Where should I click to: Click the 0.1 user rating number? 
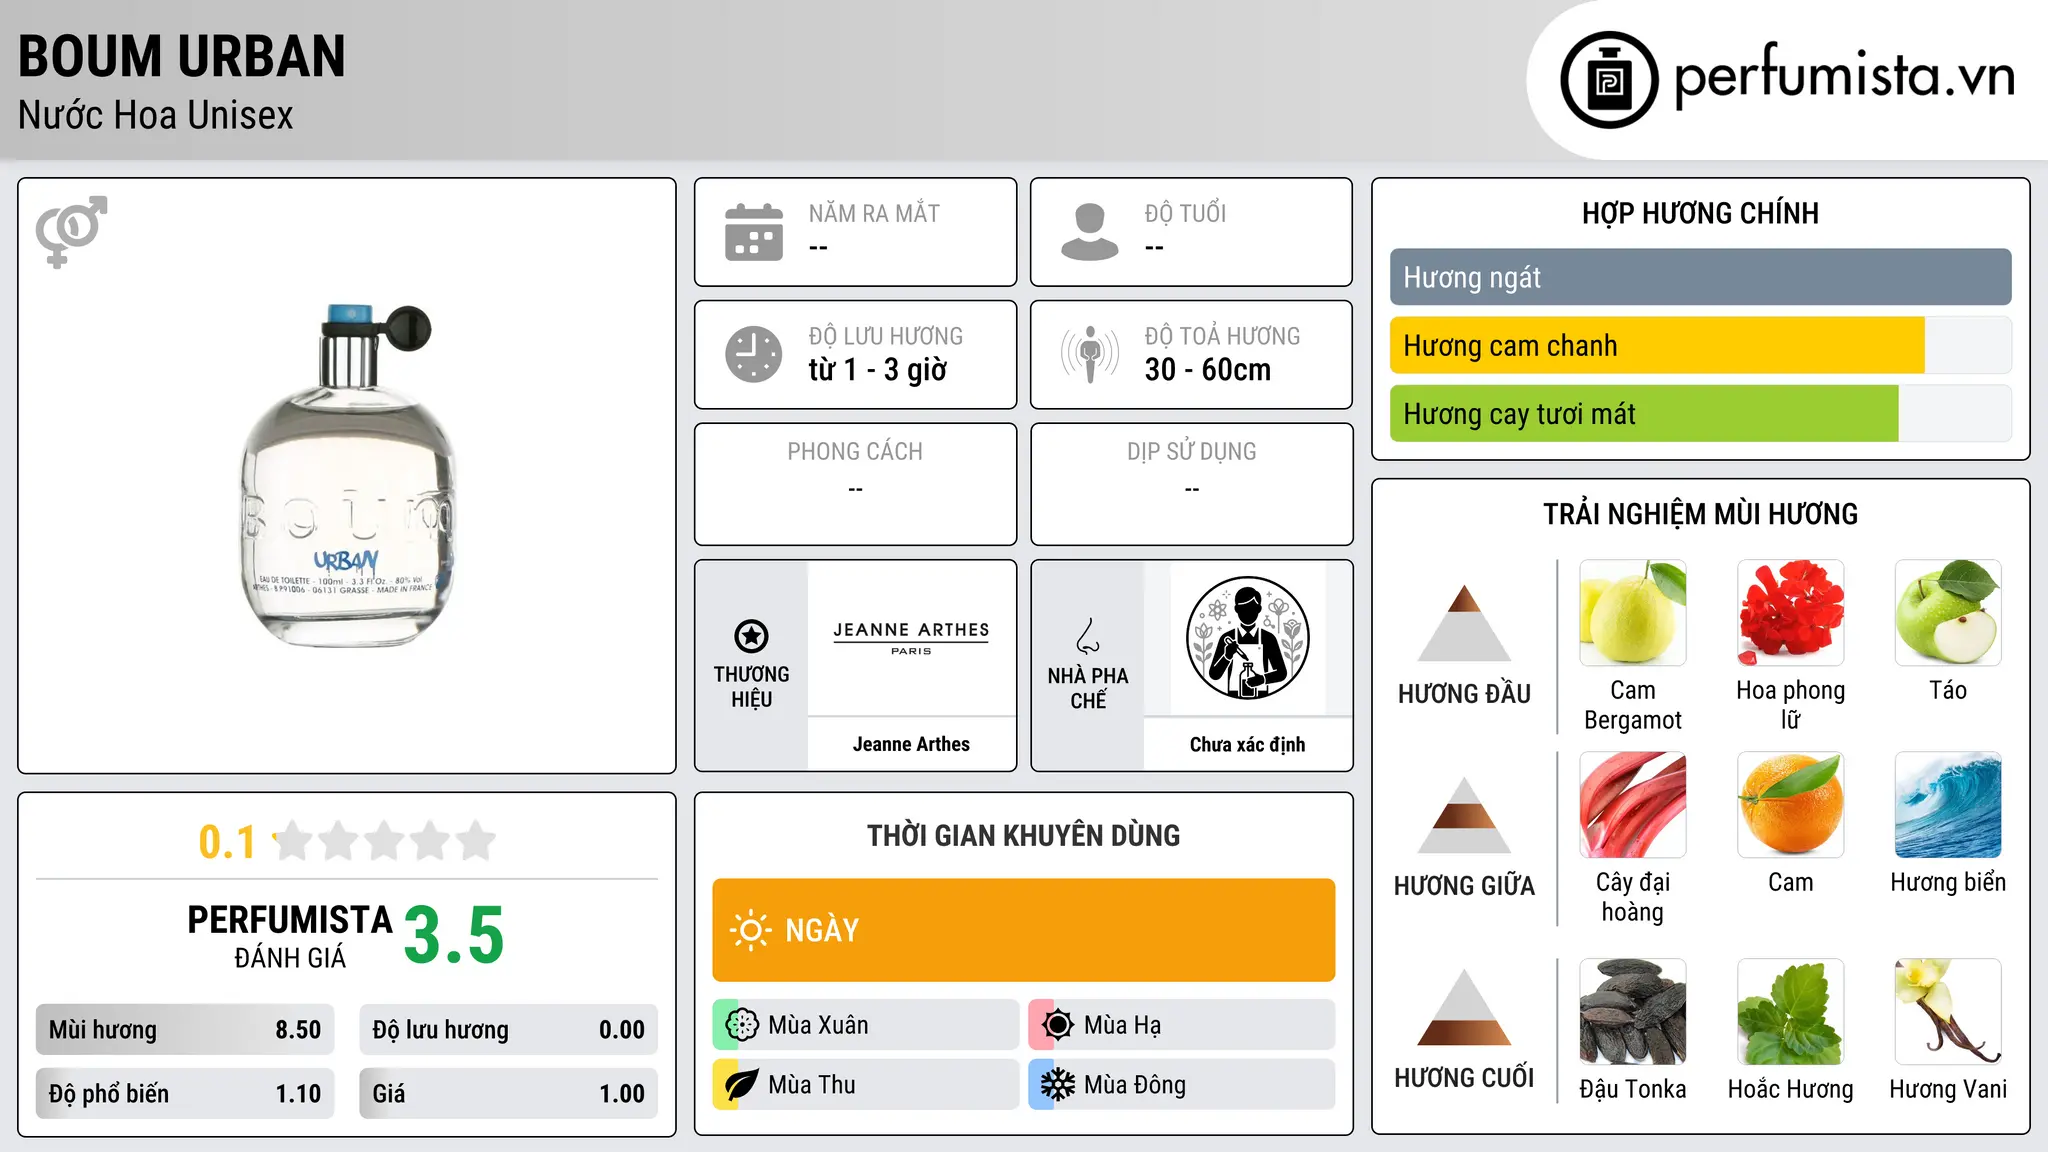(227, 842)
